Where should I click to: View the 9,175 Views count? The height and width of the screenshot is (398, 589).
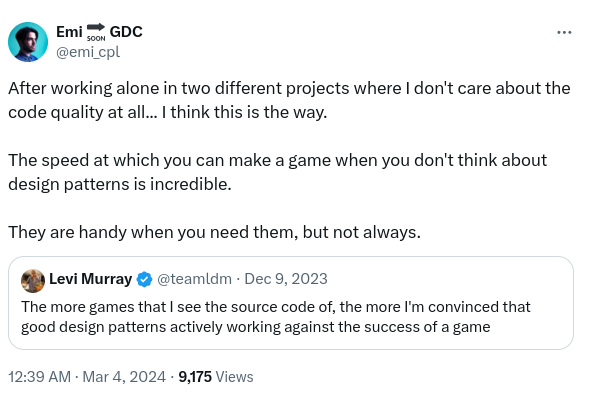[x=216, y=377]
